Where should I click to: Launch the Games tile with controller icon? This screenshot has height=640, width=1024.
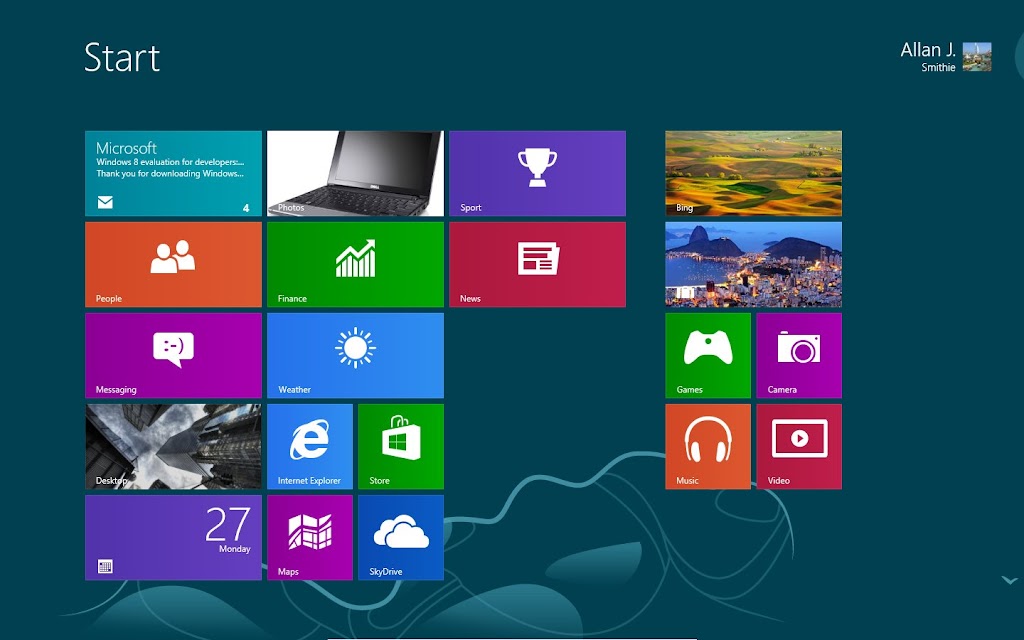(x=708, y=355)
